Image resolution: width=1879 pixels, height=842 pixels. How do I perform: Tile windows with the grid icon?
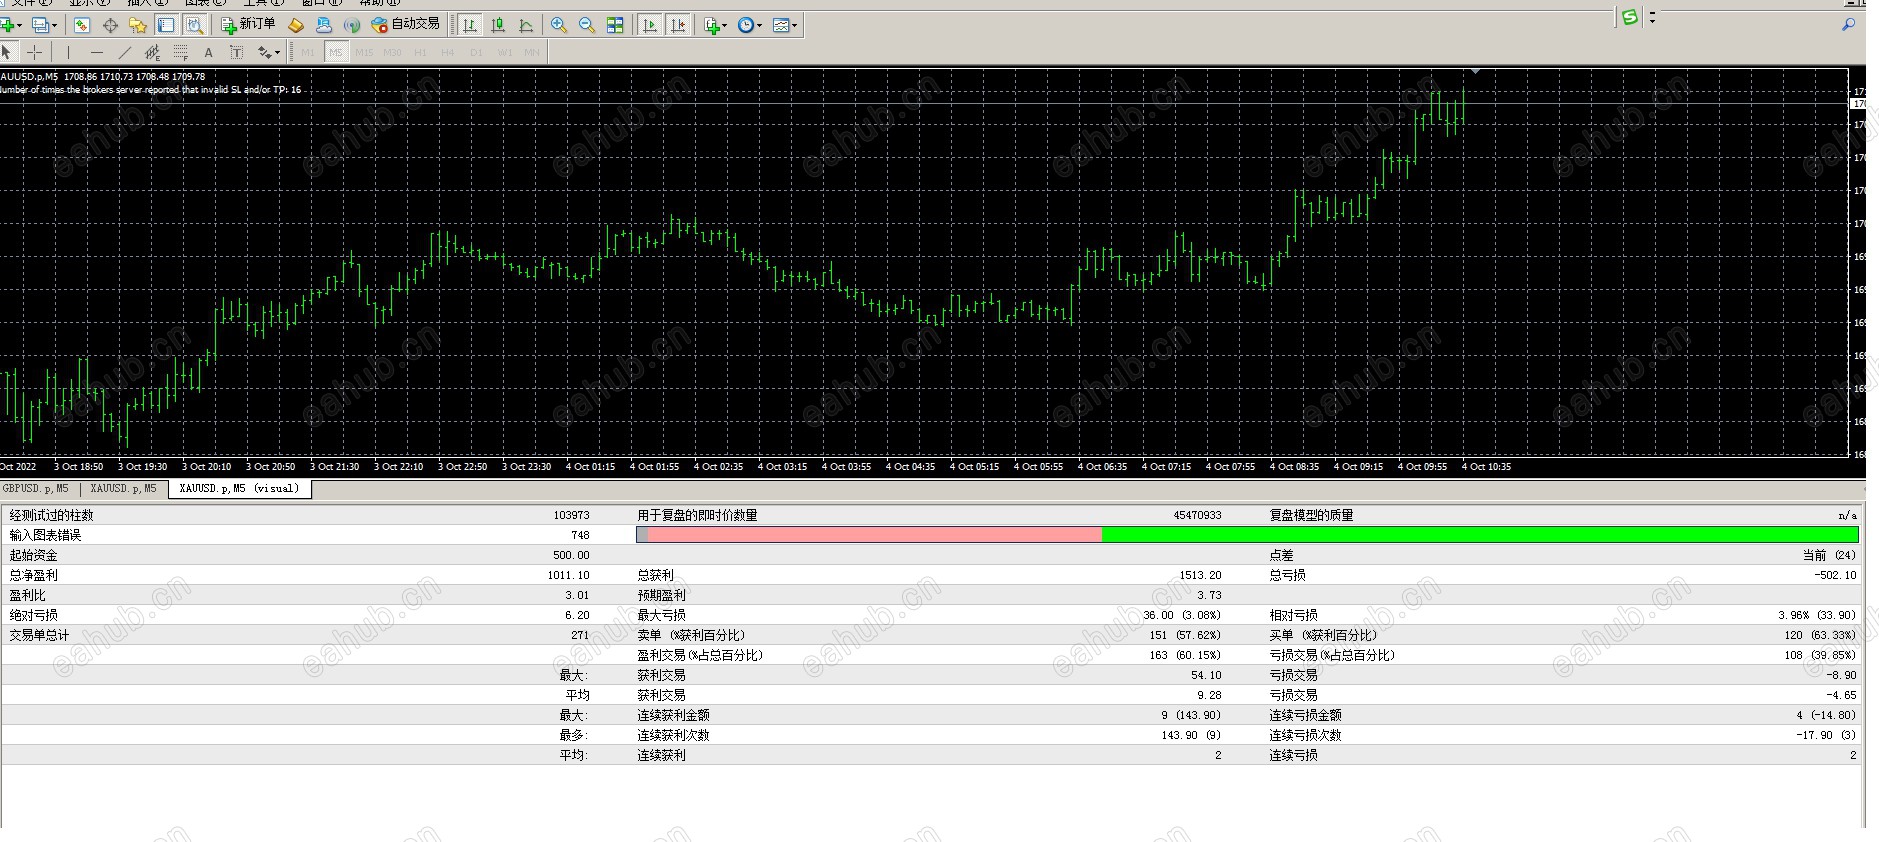[615, 25]
